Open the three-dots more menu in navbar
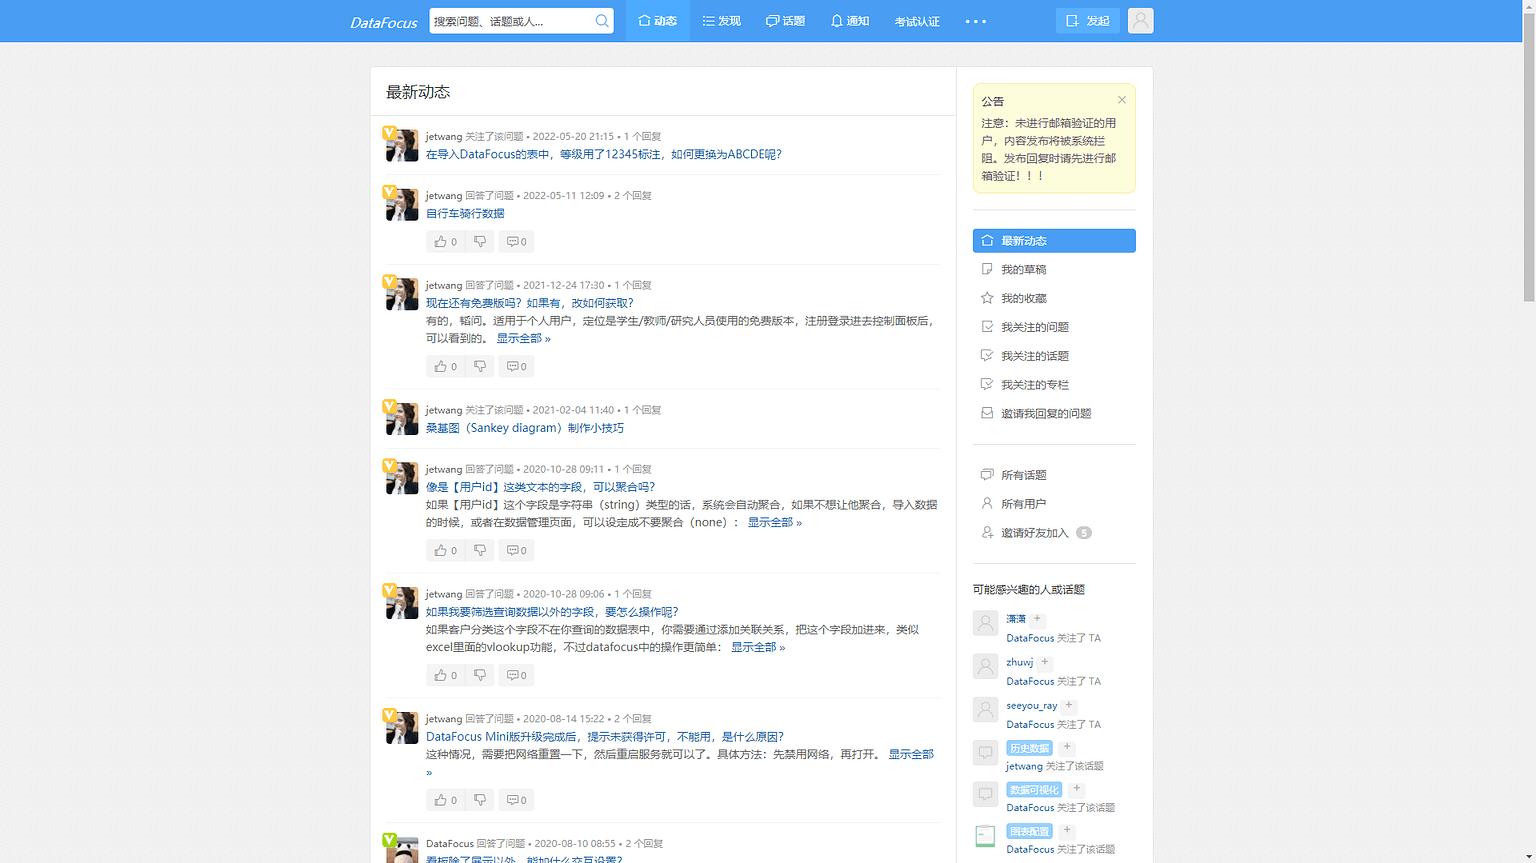This screenshot has width=1536, height=863. point(976,21)
